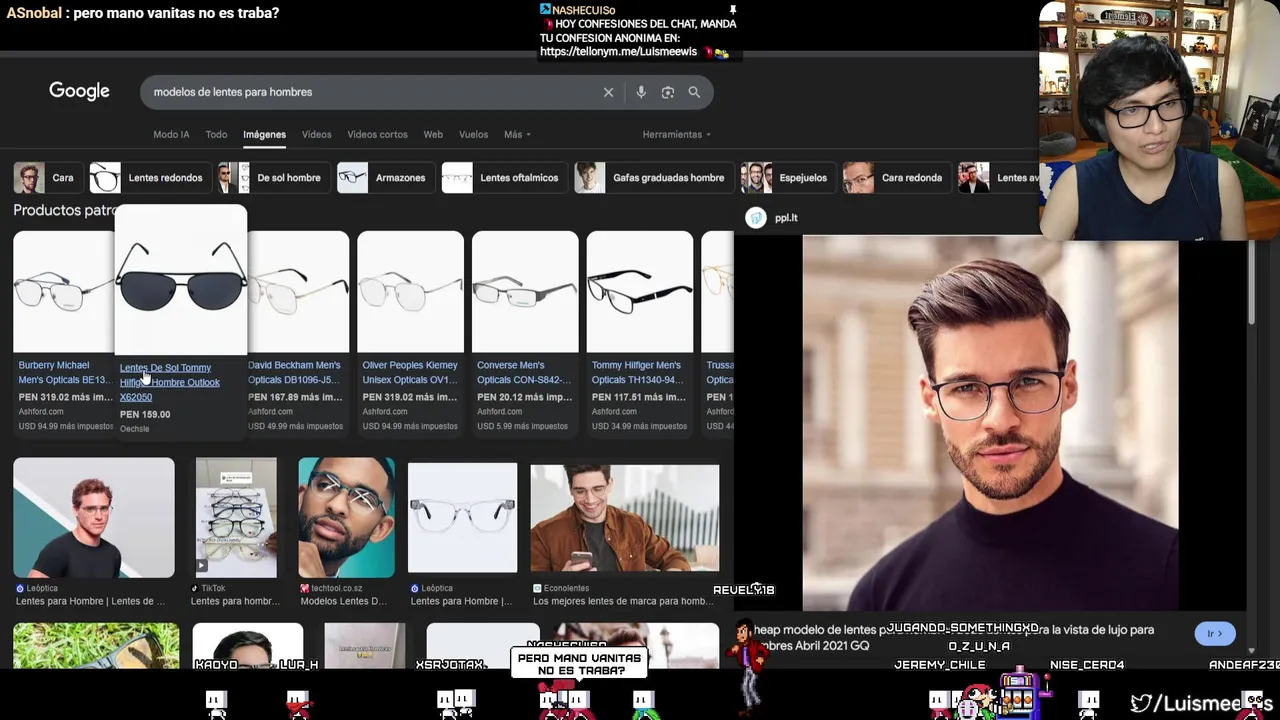Click 'Modelos Lentes D...' caption link
The height and width of the screenshot is (720, 1280).
pos(344,601)
